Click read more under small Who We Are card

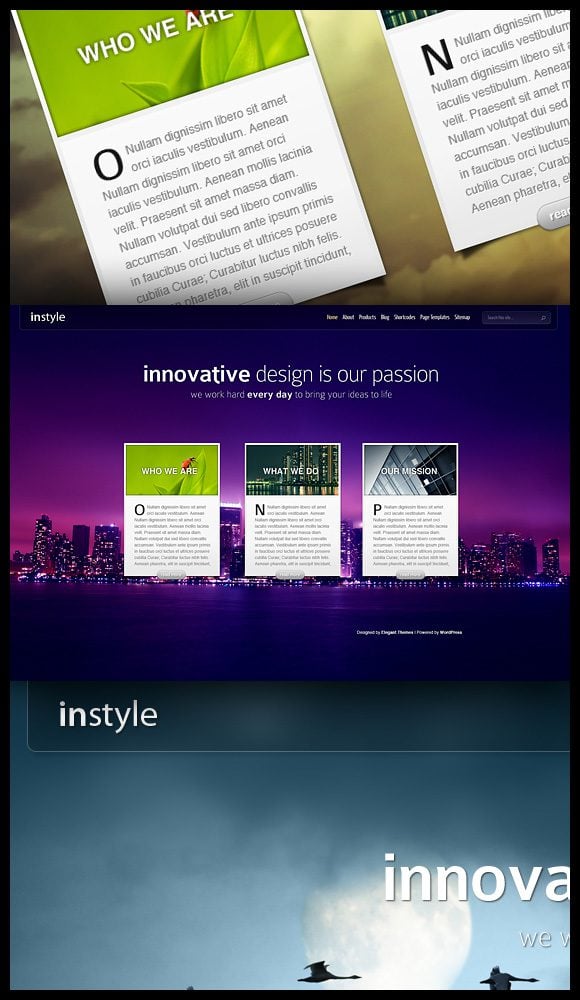point(172,575)
